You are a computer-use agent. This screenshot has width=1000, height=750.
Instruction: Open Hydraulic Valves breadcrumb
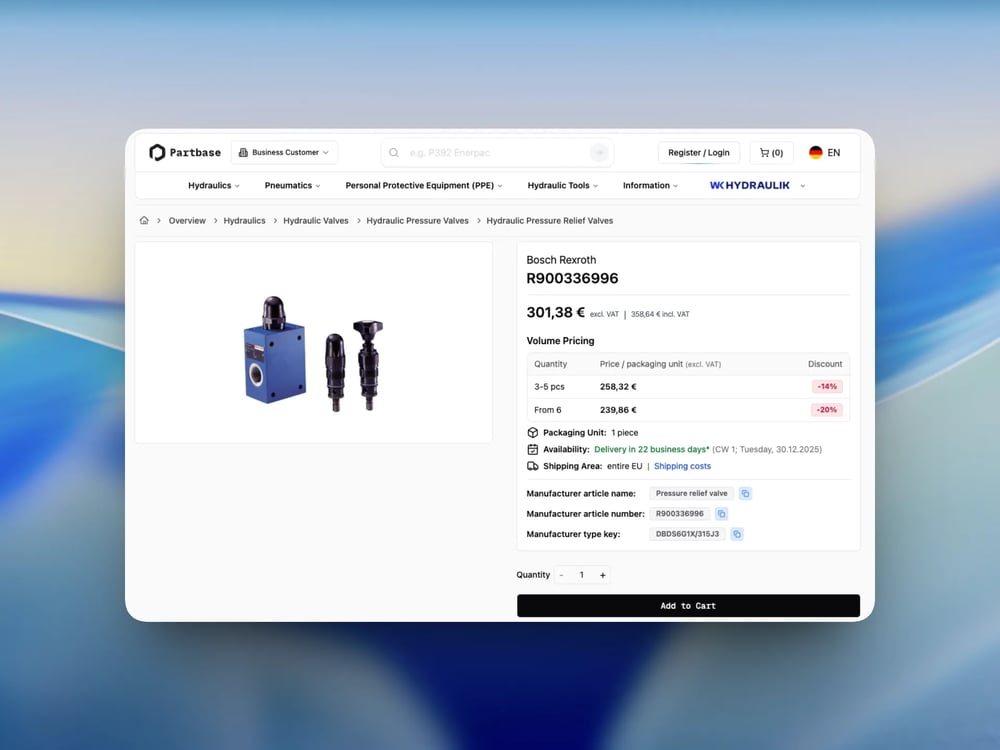[x=316, y=221]
